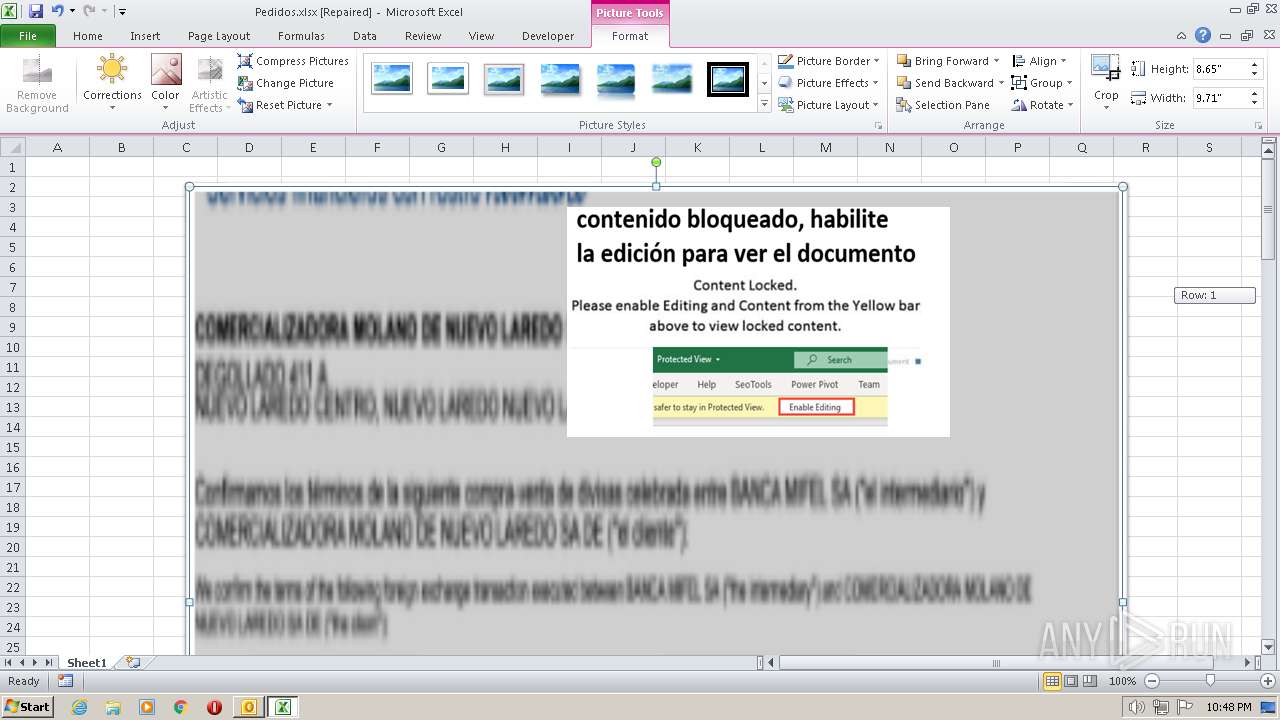Screen dimensions: 1280x720
Task: Switch to the Insert tab
Action: [x=145, y=36]
